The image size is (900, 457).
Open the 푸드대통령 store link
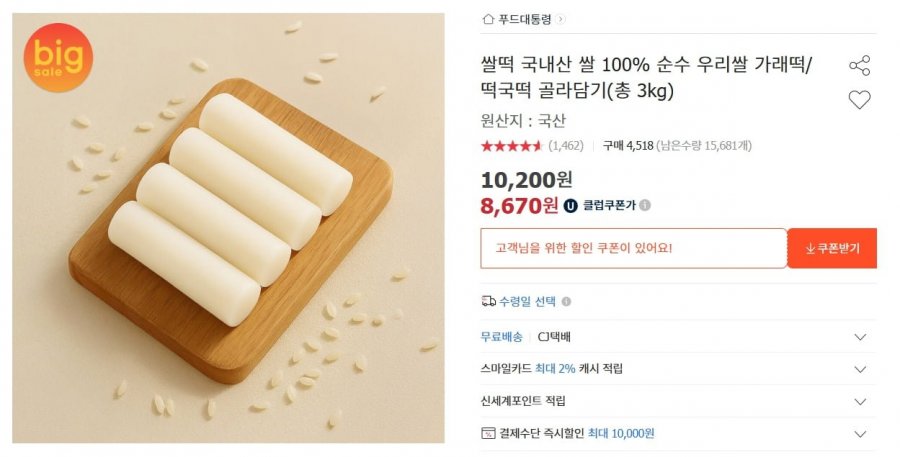point(525,18)
